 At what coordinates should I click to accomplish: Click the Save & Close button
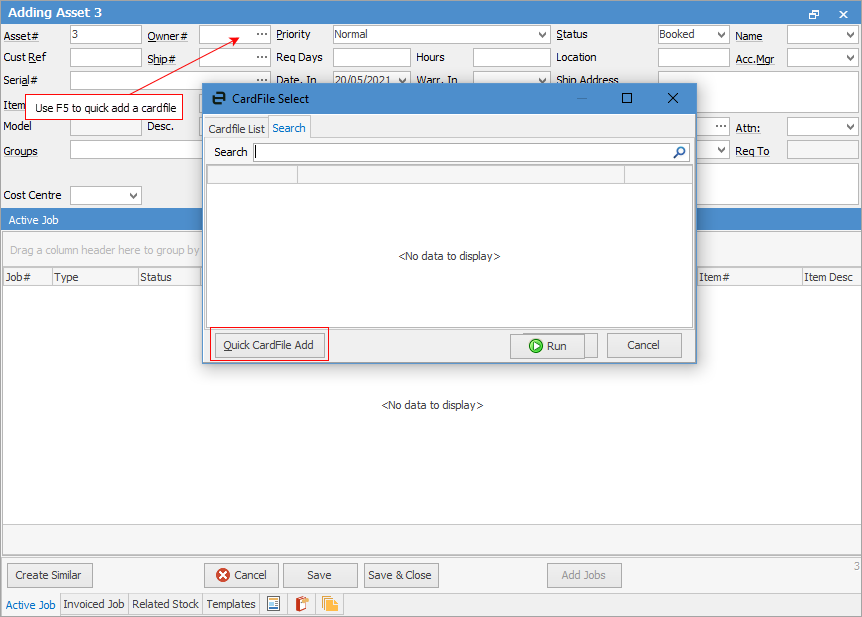(x=400, y=575)
